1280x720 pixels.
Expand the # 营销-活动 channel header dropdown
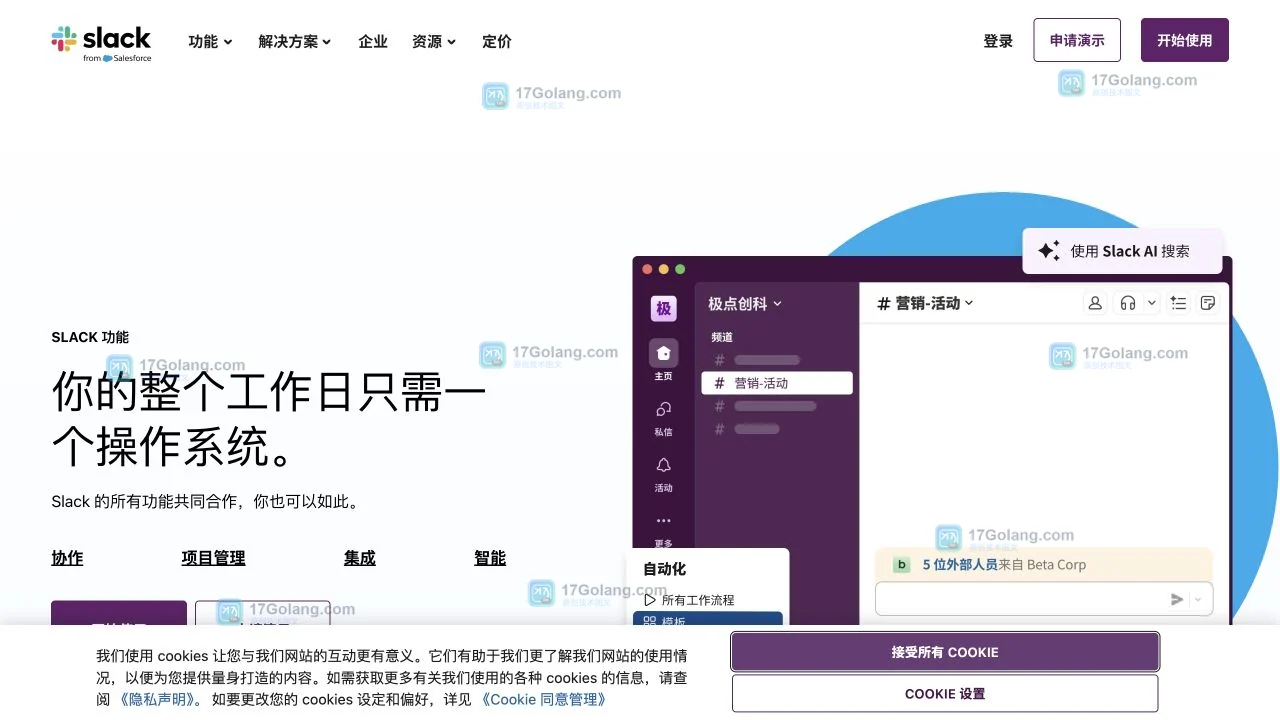pyautogui.click(x=925, y=303)
